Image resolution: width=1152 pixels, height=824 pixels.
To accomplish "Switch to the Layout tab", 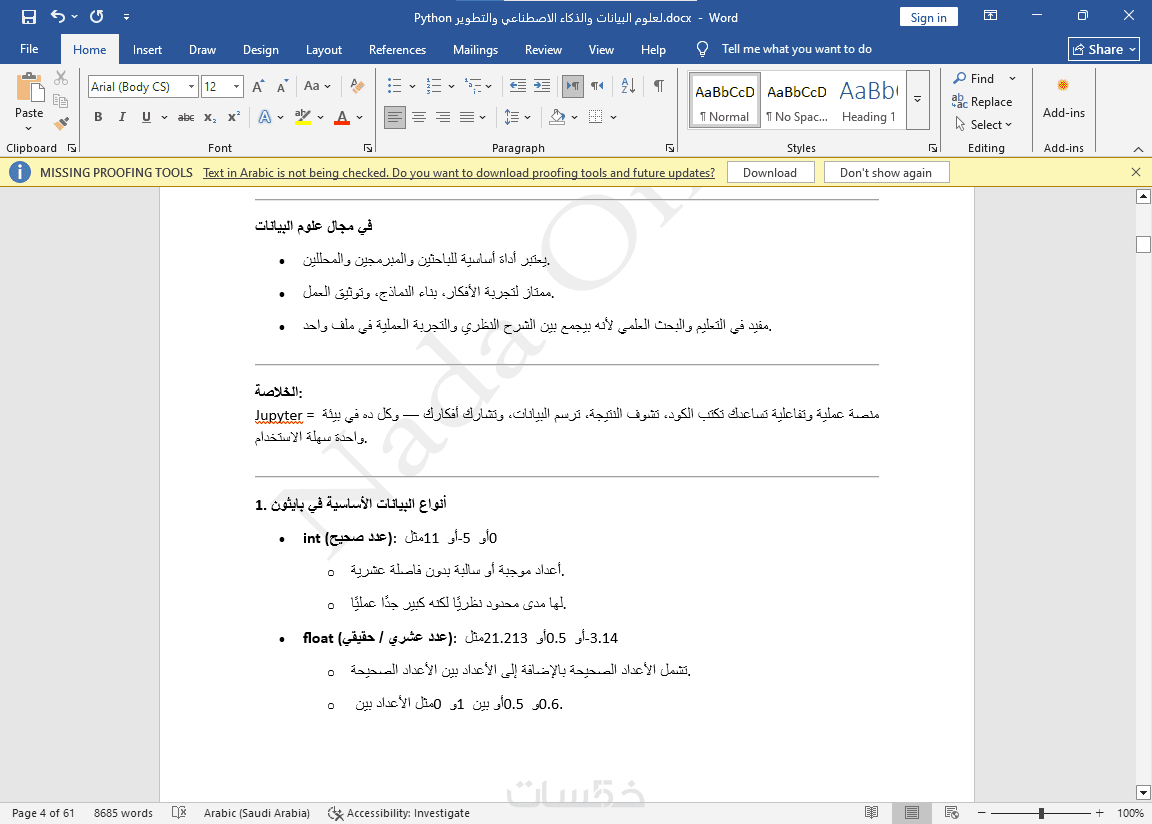I will tap(324, 49).
